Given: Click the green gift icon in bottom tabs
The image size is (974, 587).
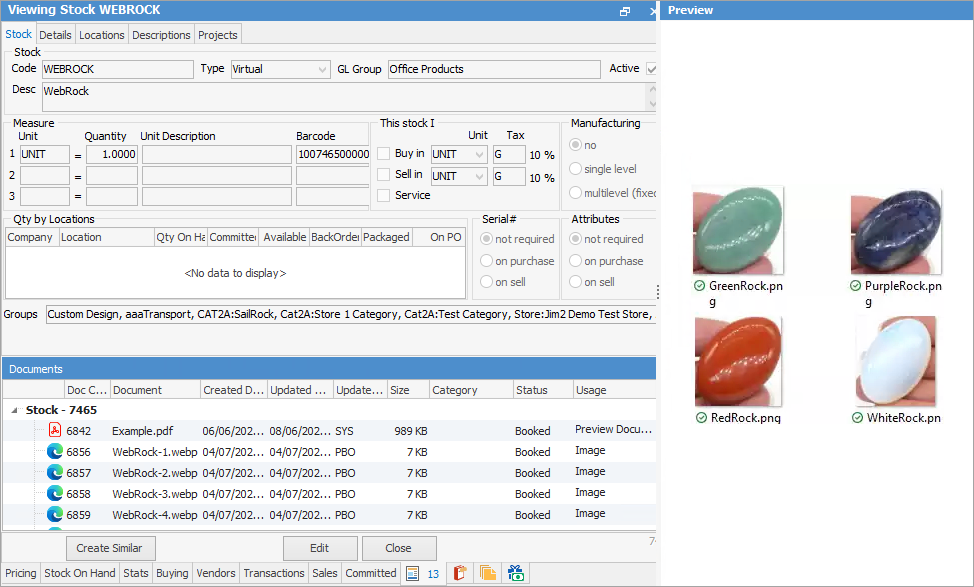Looking at the screenshot, I should (516, 574).
